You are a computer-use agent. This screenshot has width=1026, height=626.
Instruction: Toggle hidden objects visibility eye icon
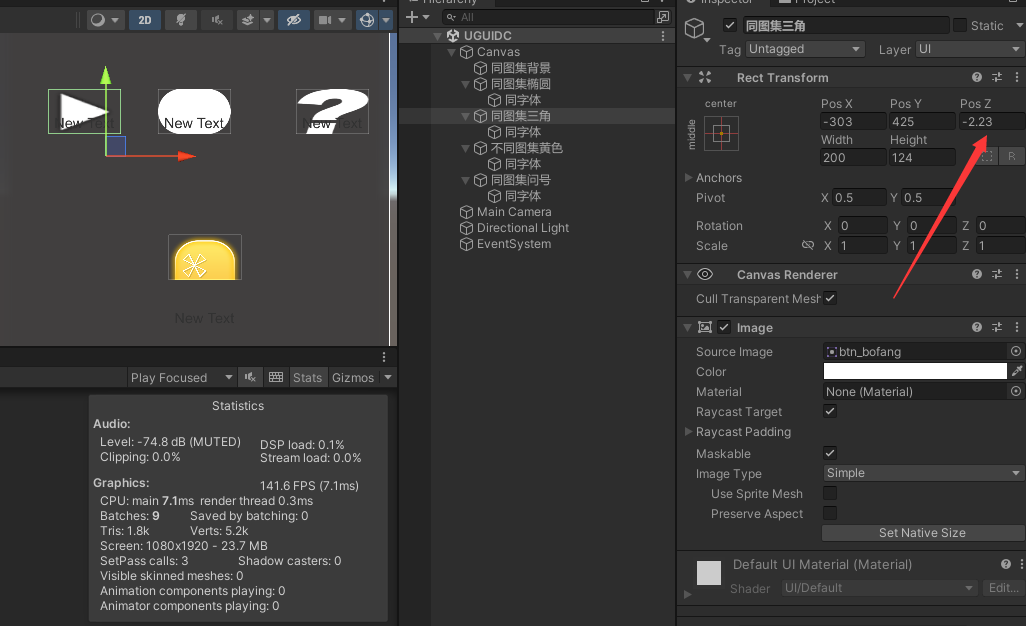(x=294, y=20)
